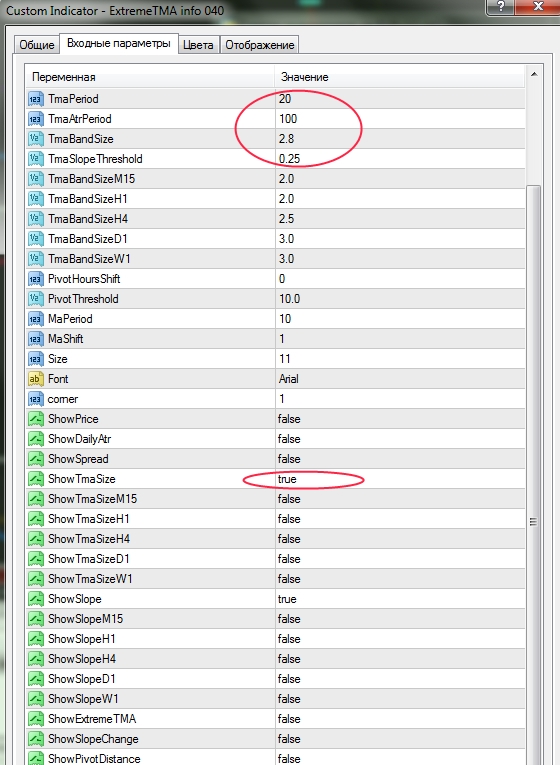This screenshot has height=765, width=560.
Task: Click the ShowTmaSize value true
Action: (x=287, y=479)
